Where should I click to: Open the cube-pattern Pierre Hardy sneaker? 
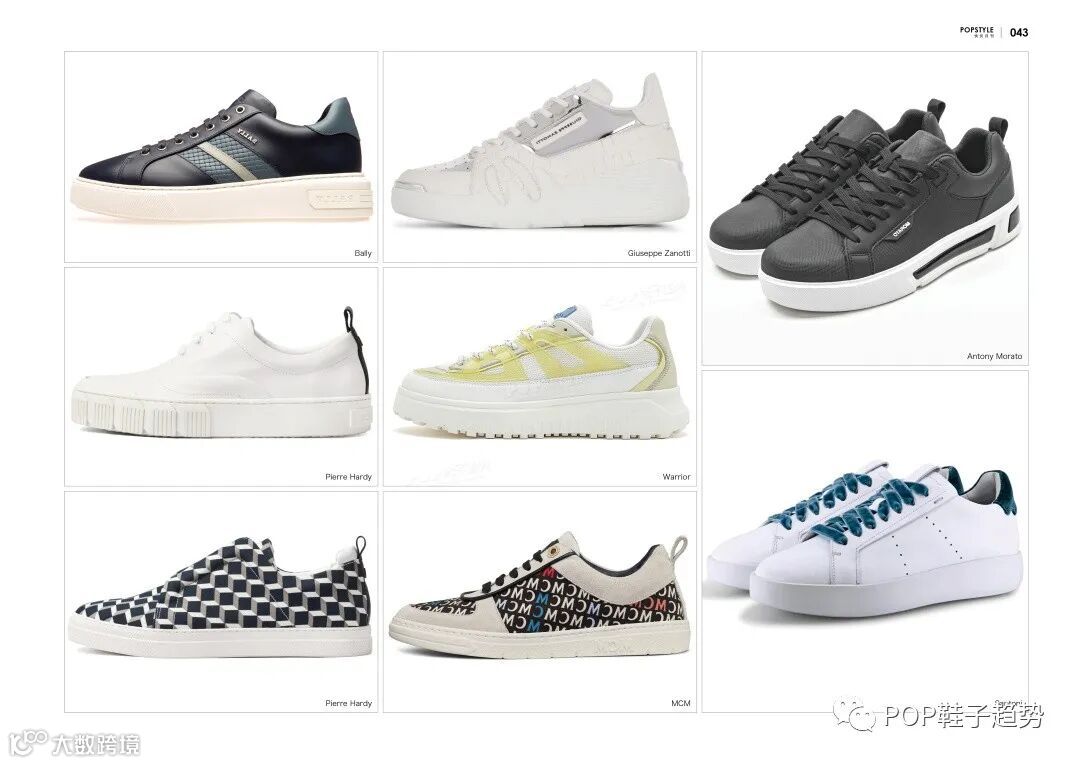pyautogui.click(x=222, y=596)
